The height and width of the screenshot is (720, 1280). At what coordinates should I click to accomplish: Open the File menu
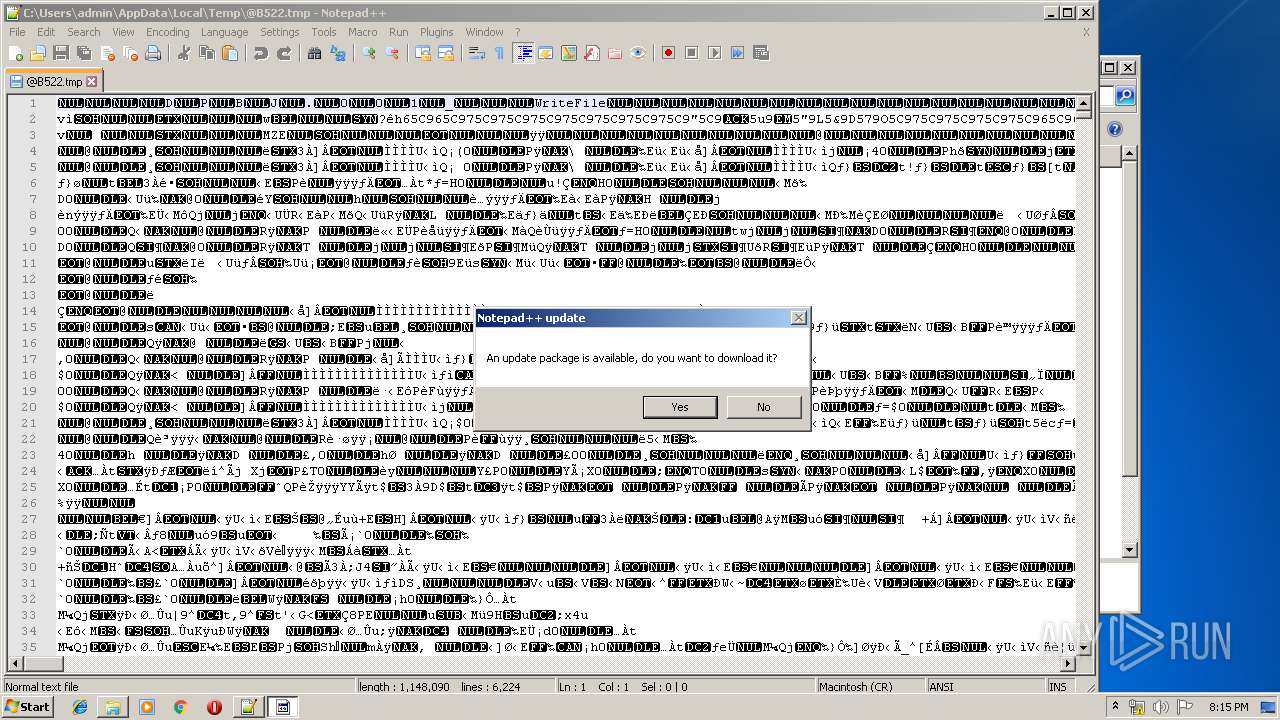(17, 32)
